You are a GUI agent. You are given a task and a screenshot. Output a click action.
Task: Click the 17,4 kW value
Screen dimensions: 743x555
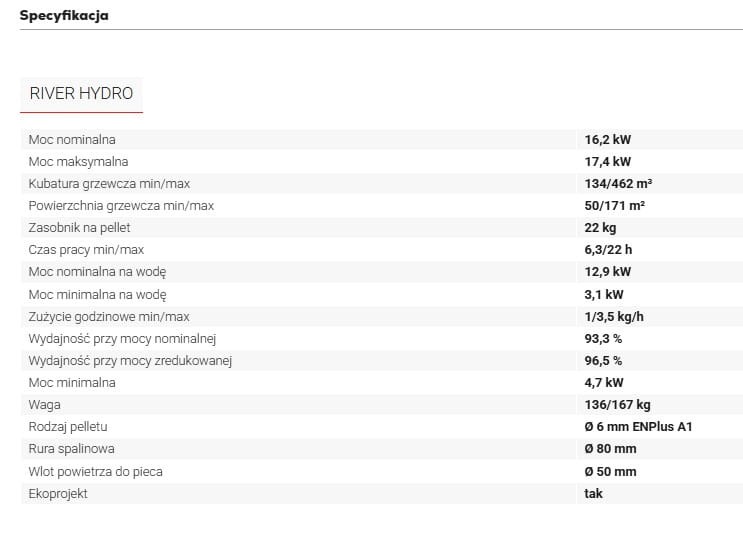pyautogui.click(x=607, y=162)
